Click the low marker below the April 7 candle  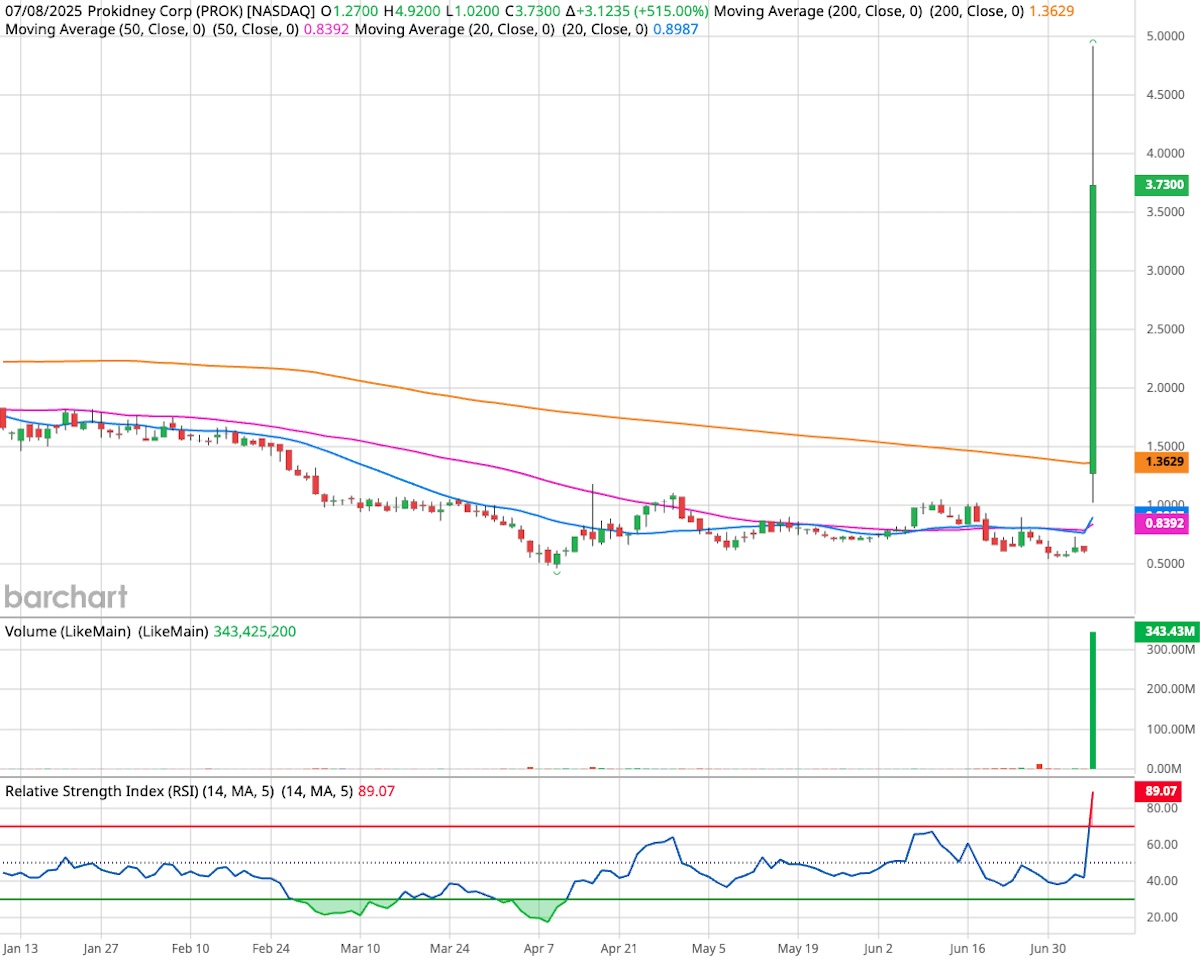(x=557, y=572)
